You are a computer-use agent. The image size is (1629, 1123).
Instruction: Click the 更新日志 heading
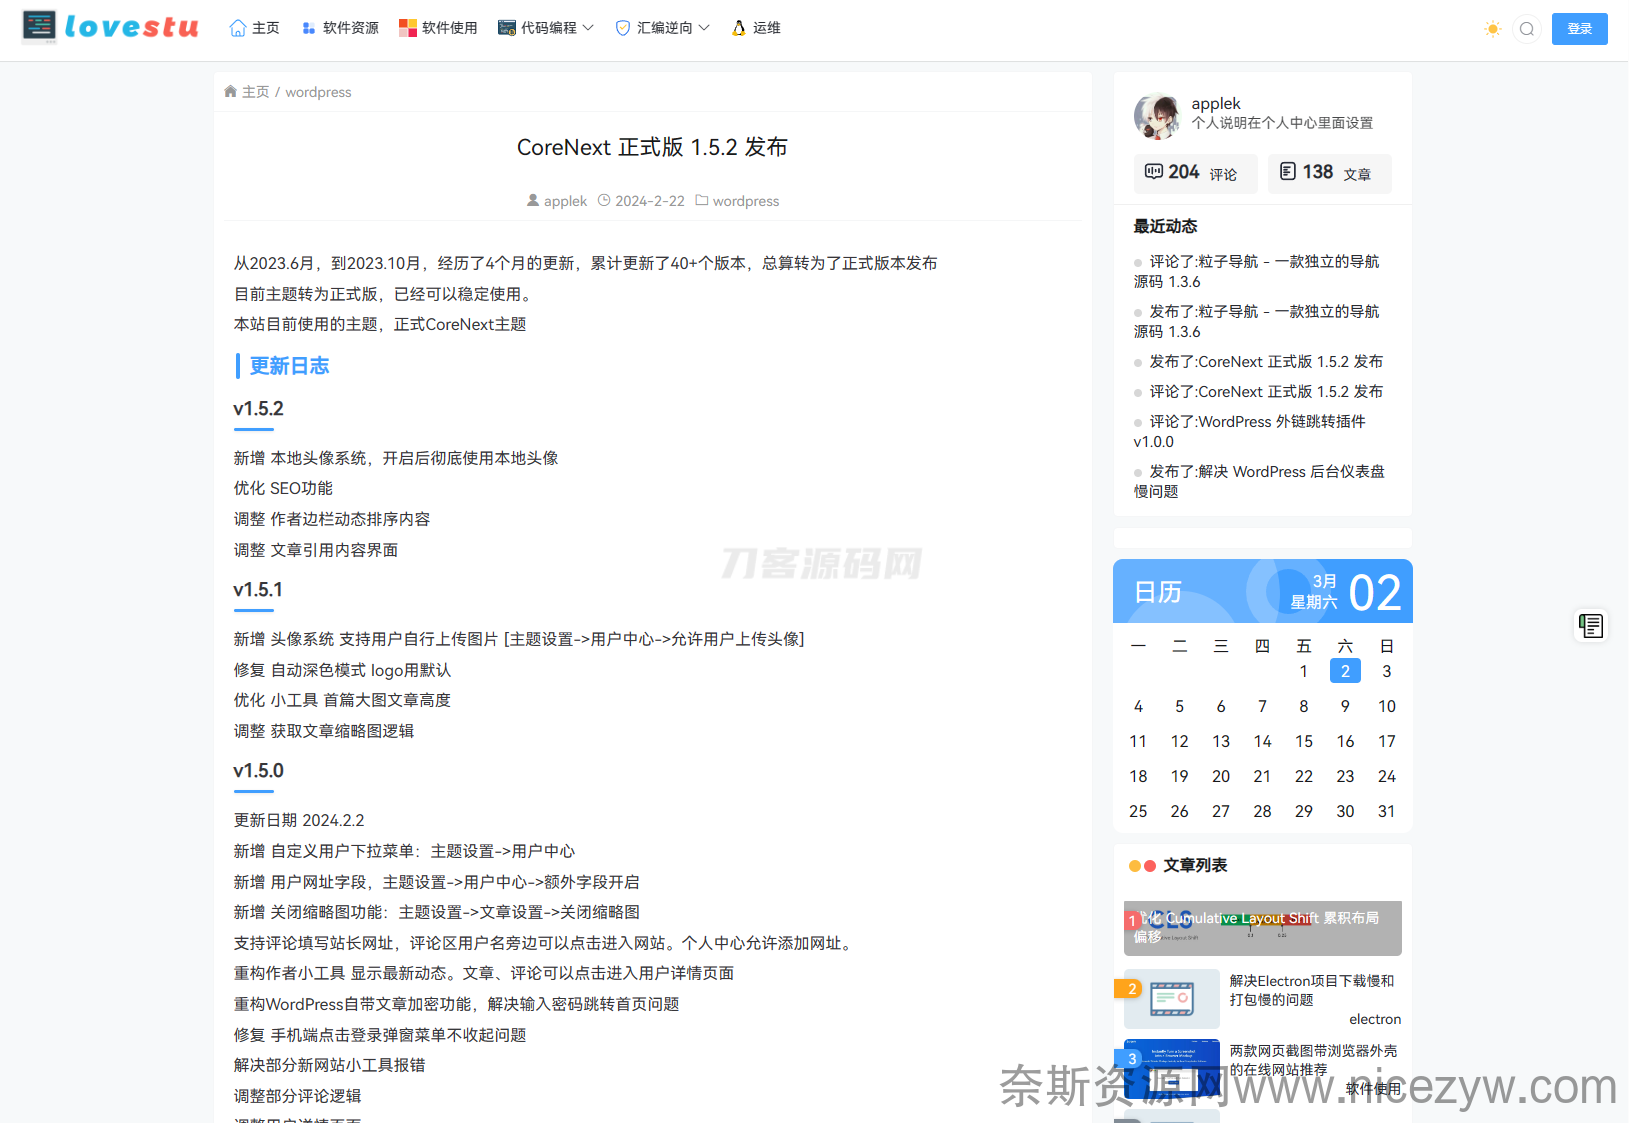pyautogui.click(x=289, y=366)
